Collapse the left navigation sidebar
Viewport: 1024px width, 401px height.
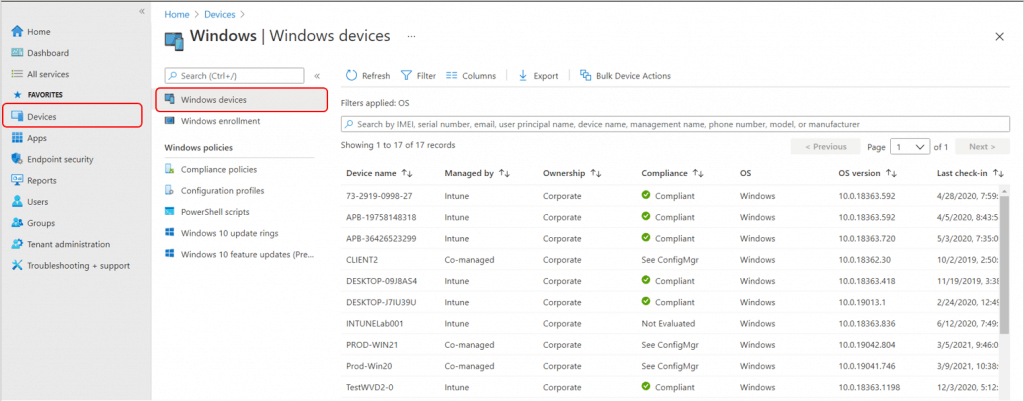(x=142, y=11)
